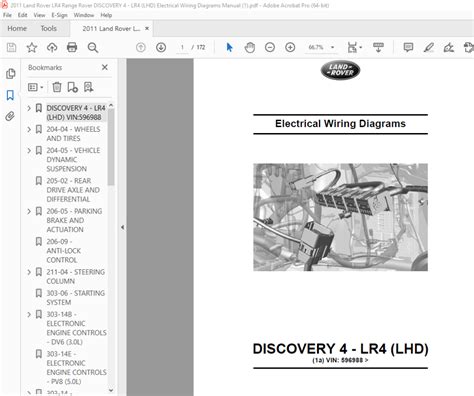Toggle the Bookmarks panel sidebar icon
The height and width of the screenshot is (396, 474).
click(x=10, y=95)
